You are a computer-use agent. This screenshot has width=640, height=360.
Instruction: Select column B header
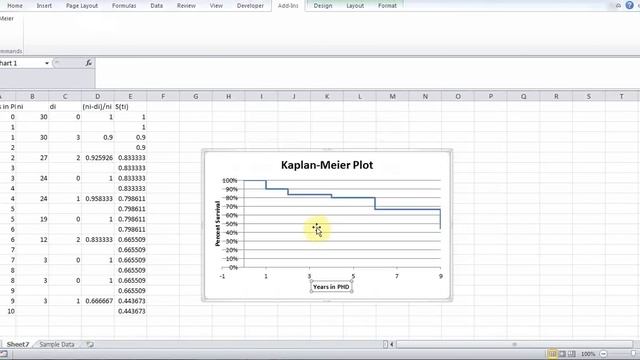point(32,96)
